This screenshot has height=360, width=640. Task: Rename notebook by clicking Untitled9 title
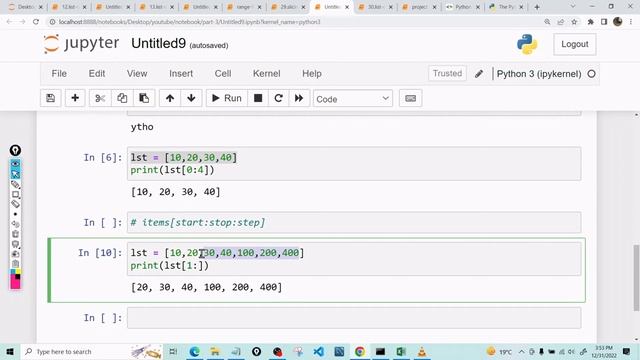[158, 43]
